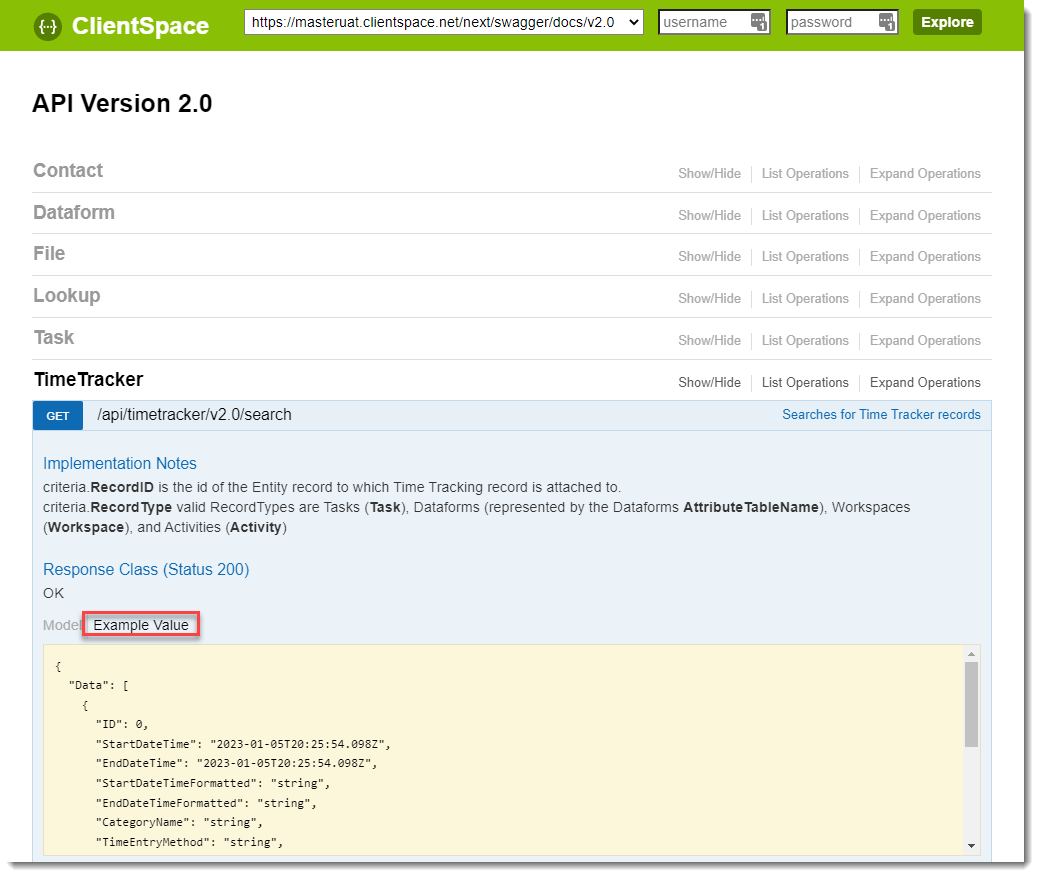Screen dimensions: 1039x877
Task: Collapse the TimeTracker section heading
Action: [x=88, y=380]
